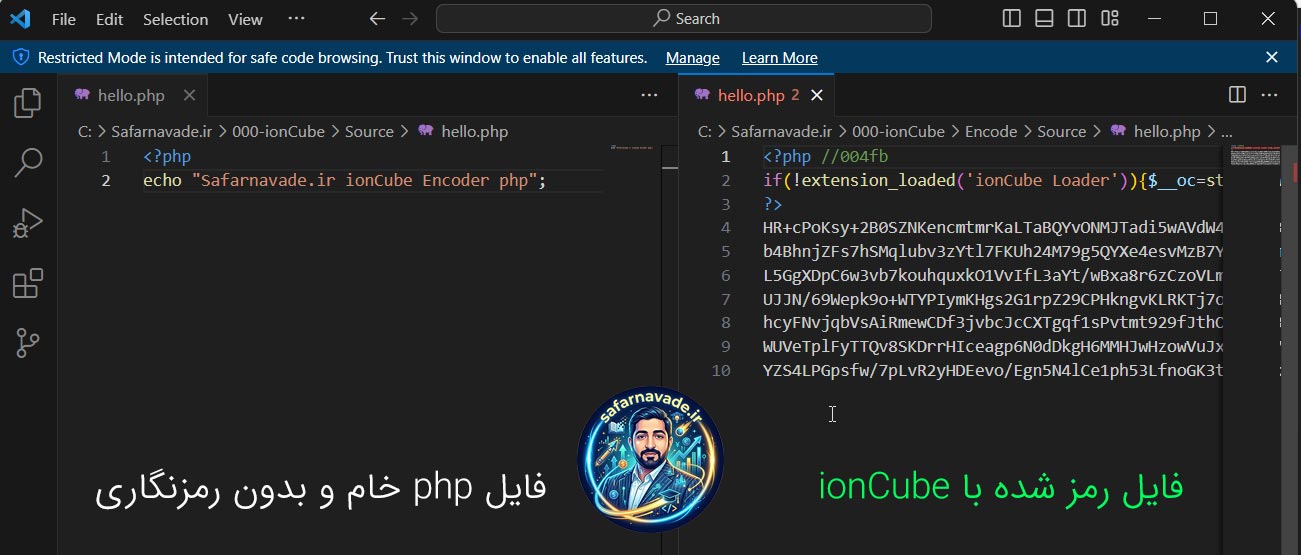This screenshot has width=1301, height=555.
Task: Open more actions in right editor group
Action: (1269, 95)
